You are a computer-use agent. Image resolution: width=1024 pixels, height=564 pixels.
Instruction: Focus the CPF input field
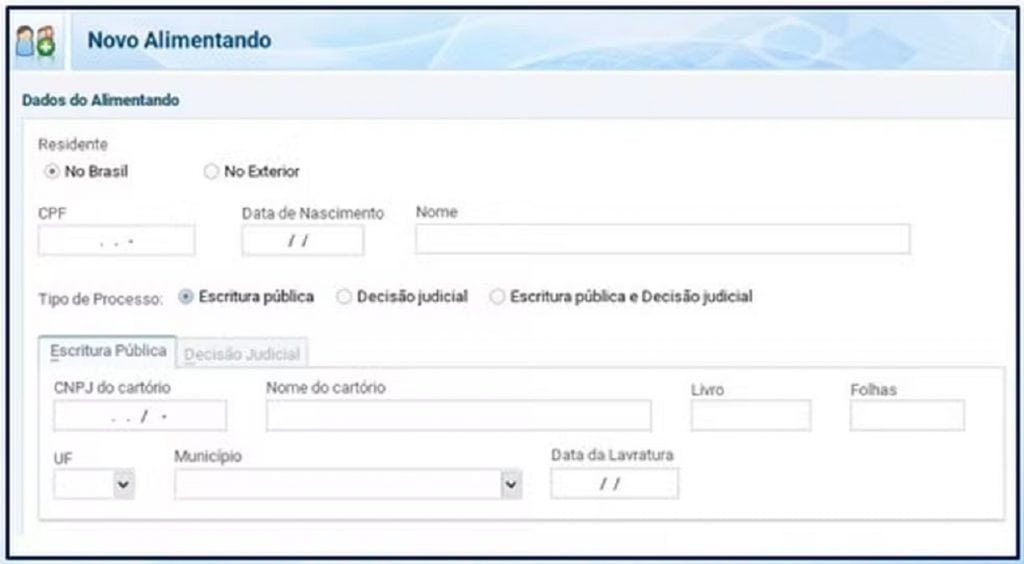tap(116, 241)
